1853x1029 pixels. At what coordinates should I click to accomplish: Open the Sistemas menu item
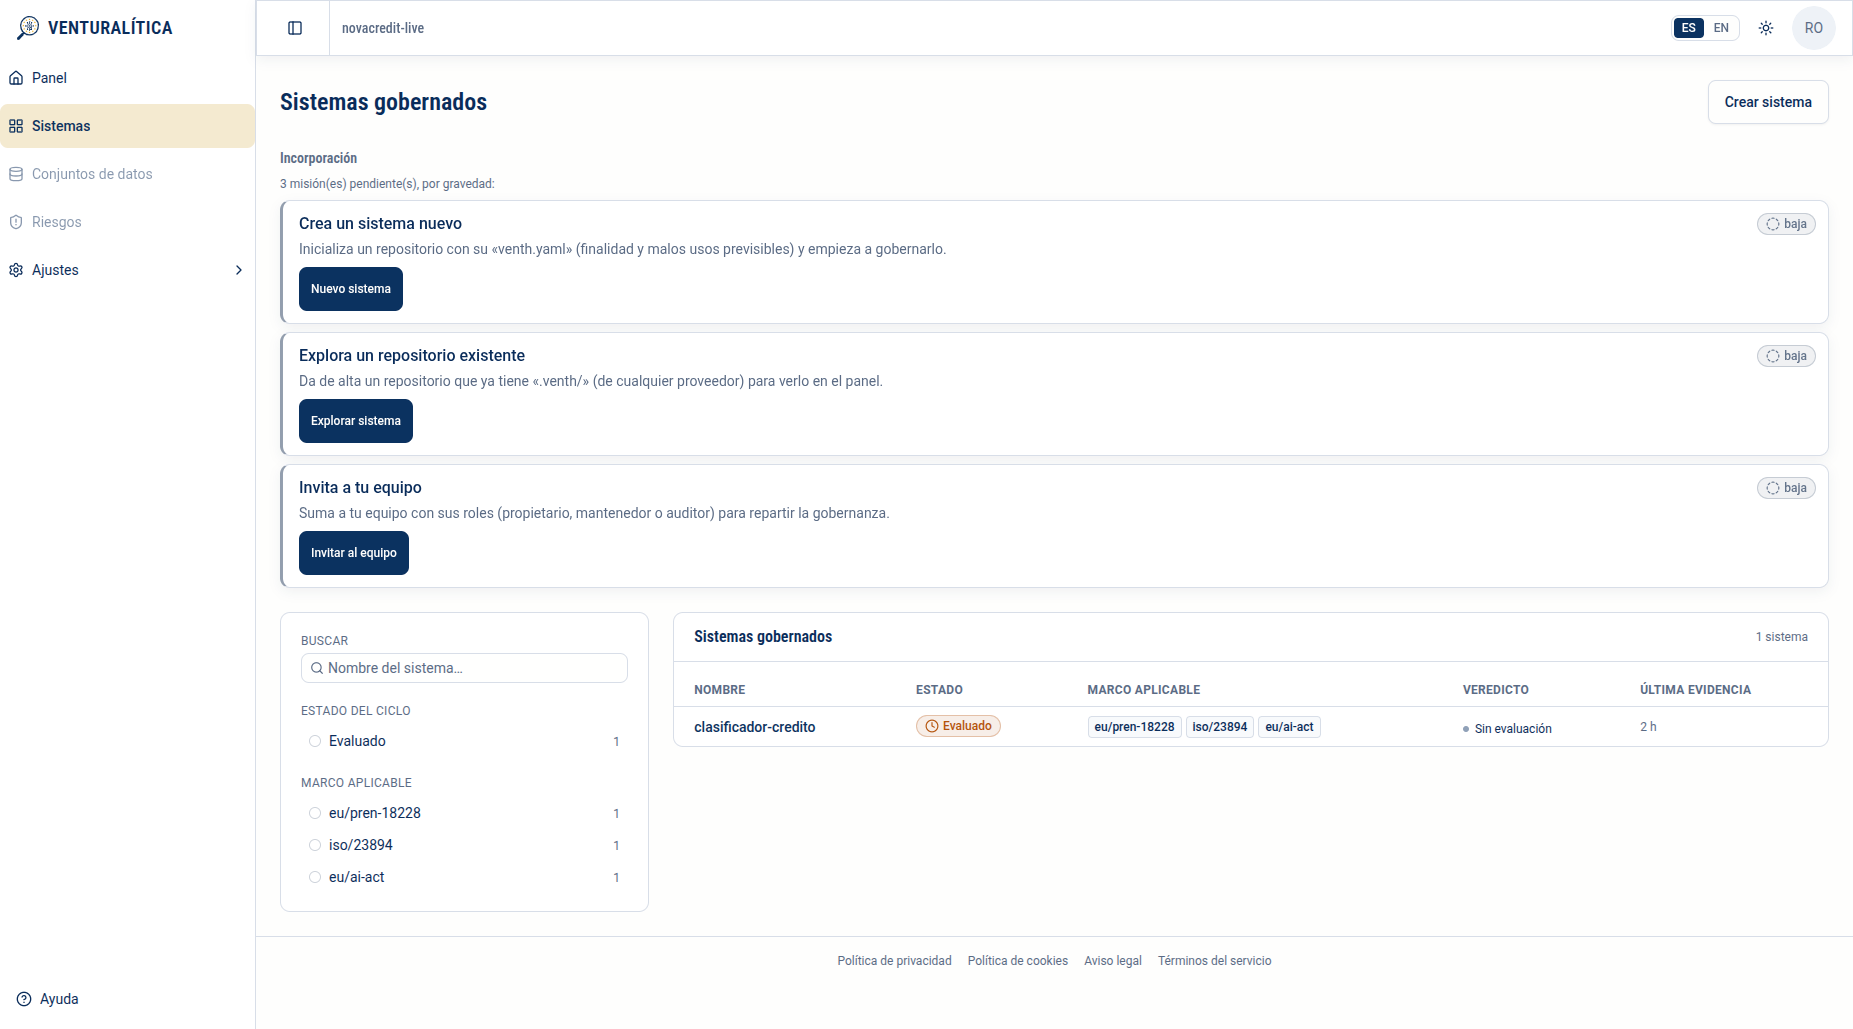coord(128,126)
